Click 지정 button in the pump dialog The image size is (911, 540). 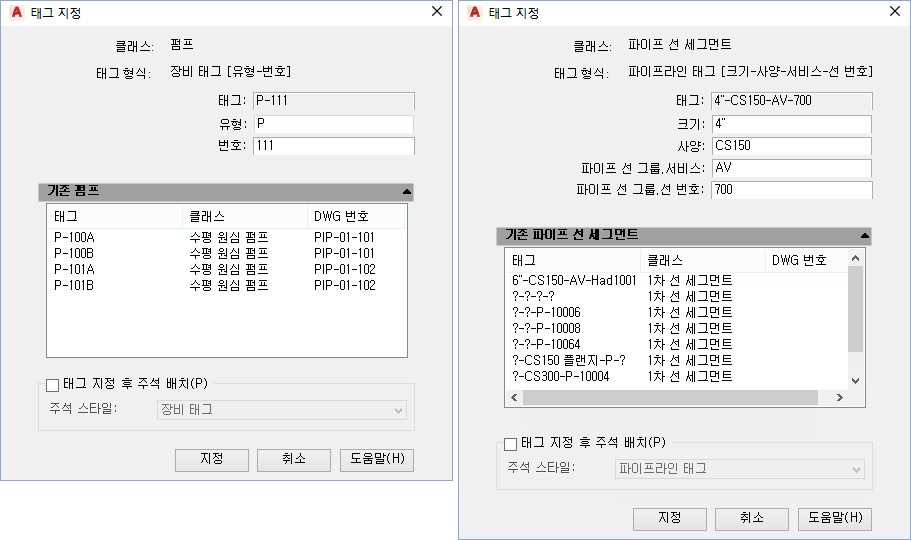point(211,459)
